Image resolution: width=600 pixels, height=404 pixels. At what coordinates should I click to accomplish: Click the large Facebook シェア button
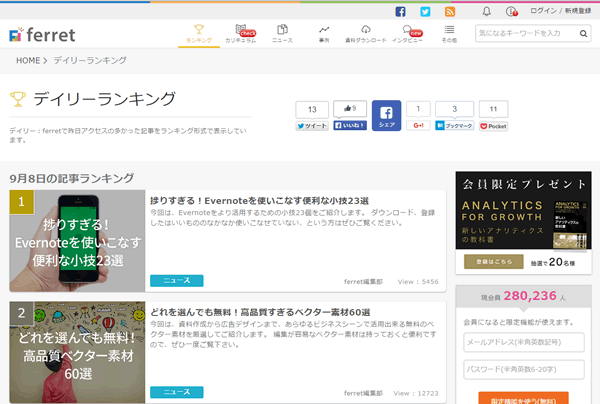pos(386,116)
